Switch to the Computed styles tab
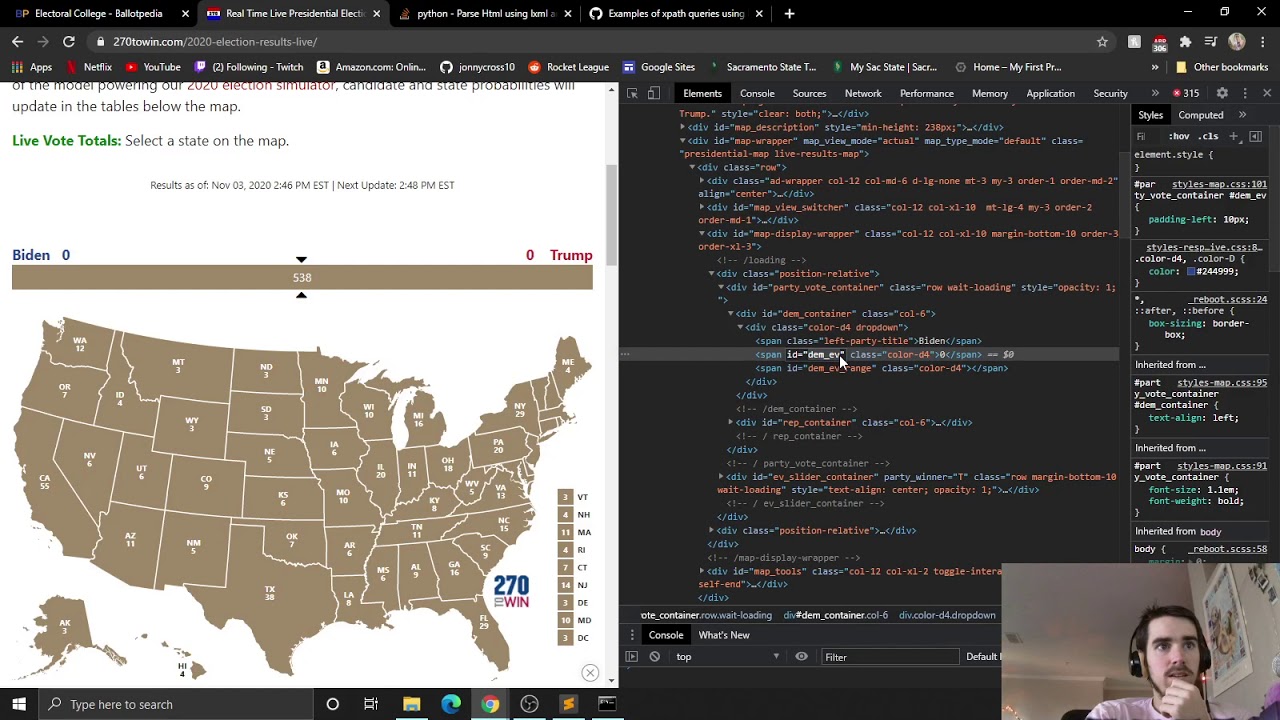 pos(1200,115)
